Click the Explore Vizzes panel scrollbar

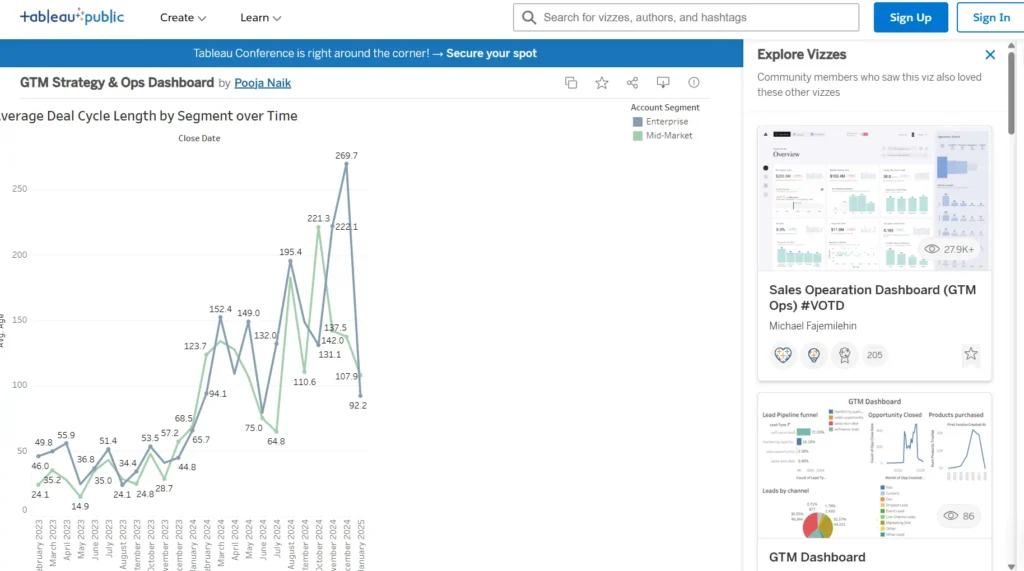[1011, 91]
